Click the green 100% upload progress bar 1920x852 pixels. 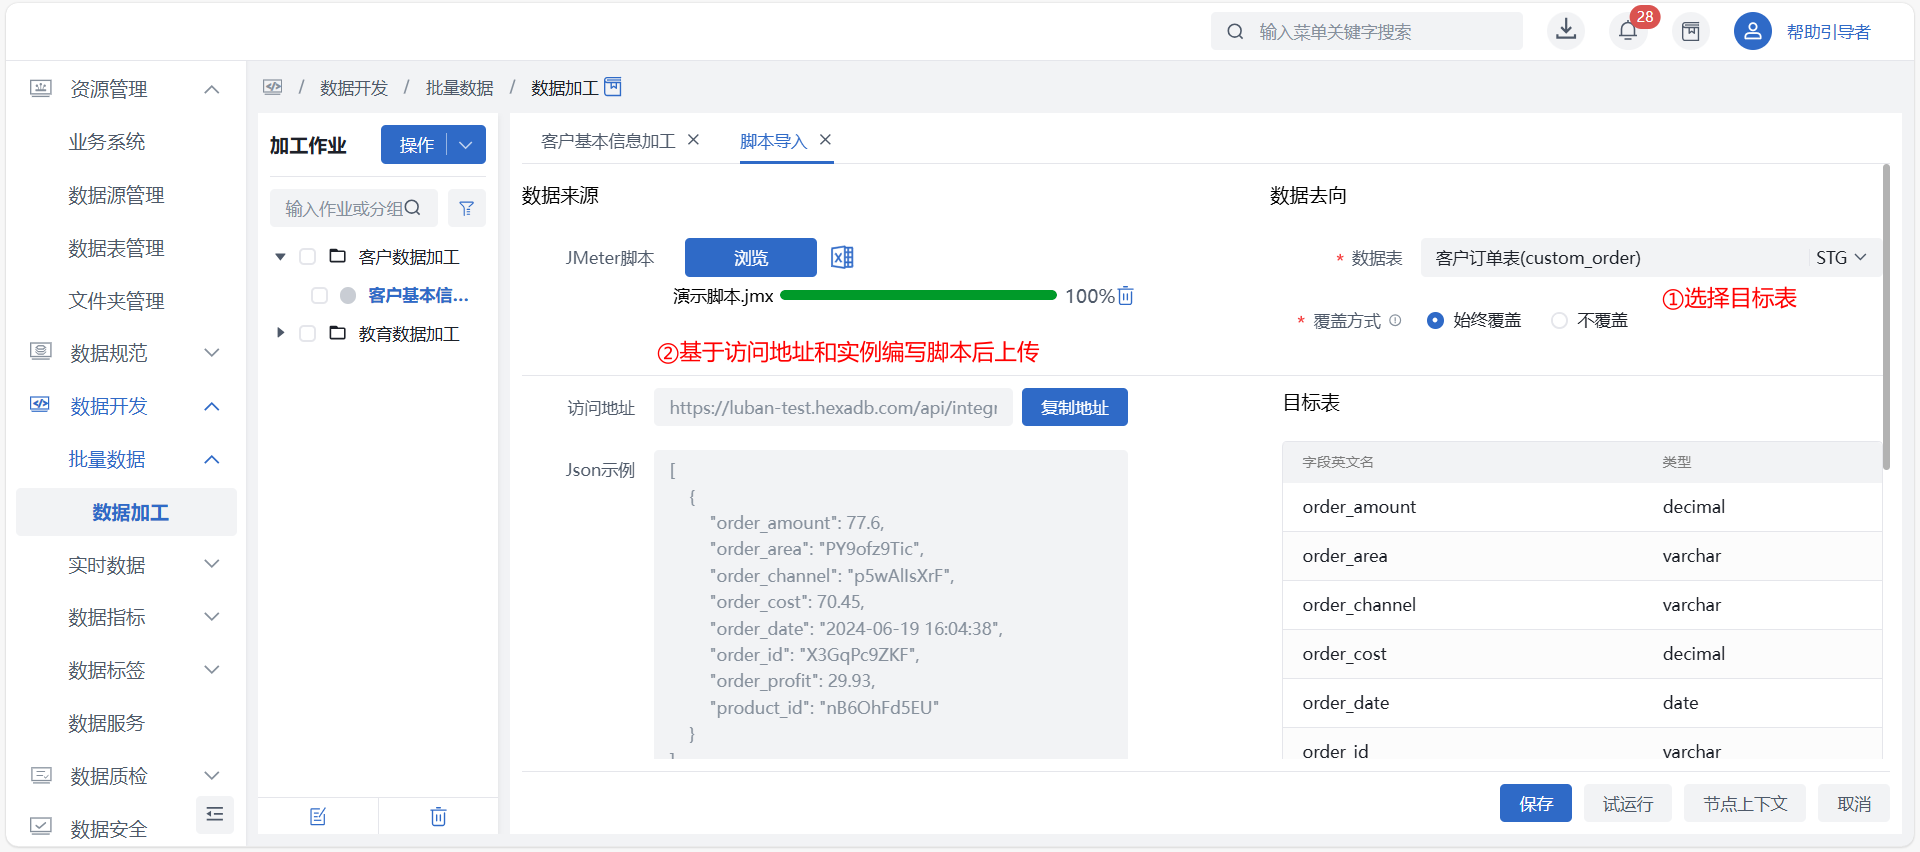pos(918,295)
